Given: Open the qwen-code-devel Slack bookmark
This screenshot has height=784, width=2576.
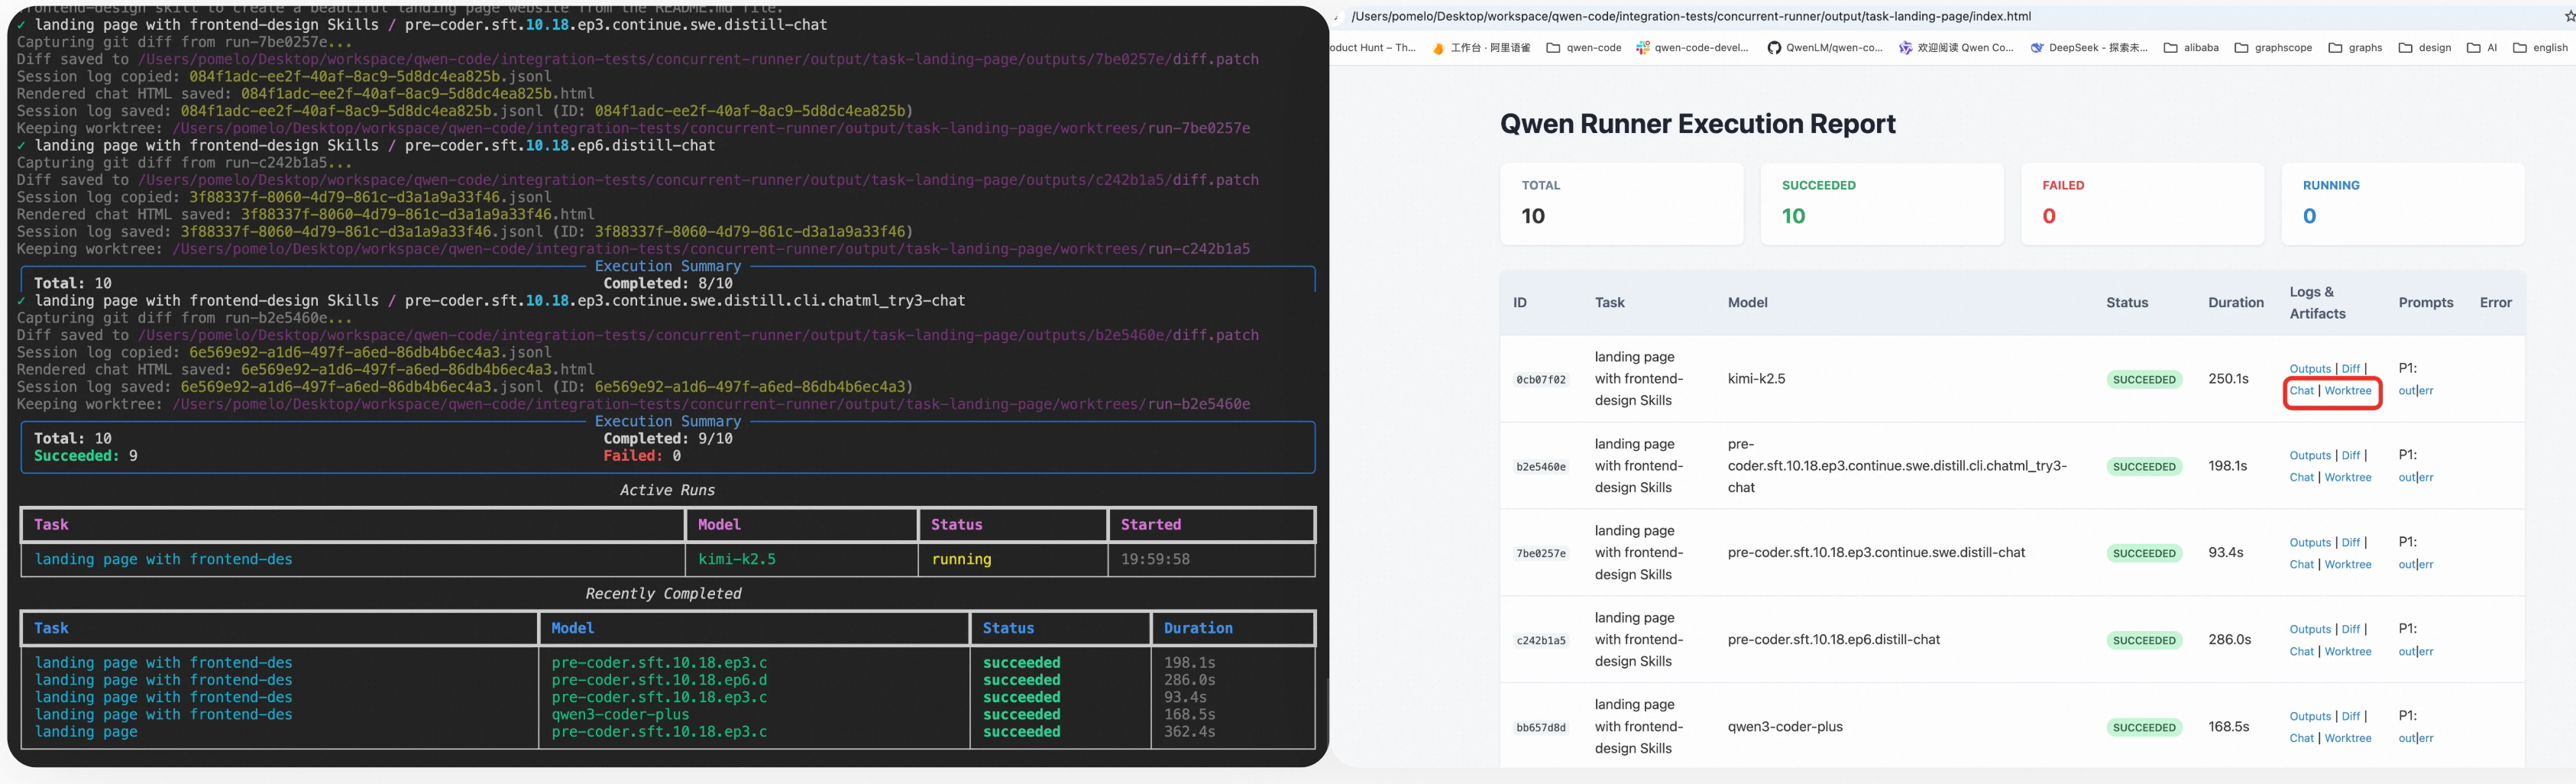Looking at the screenshot, I should click(1692, 48).
